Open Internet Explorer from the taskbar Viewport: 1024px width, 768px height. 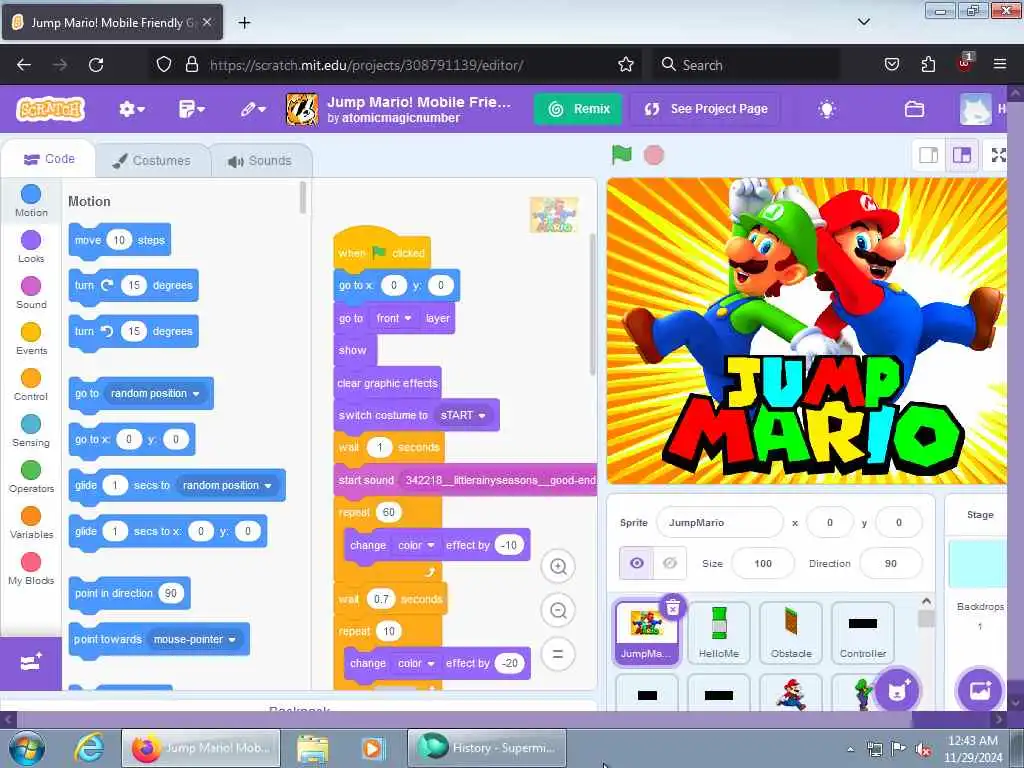click(89, 748)
